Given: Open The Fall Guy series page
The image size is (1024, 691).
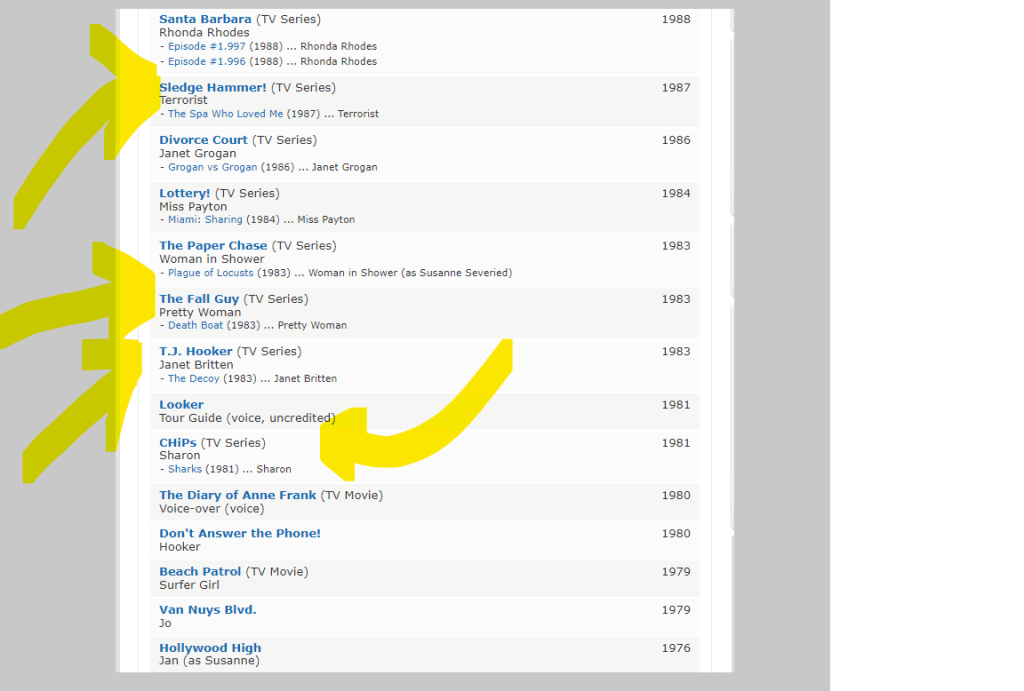Looking at the screenshot, I should (x=201, y=299).
